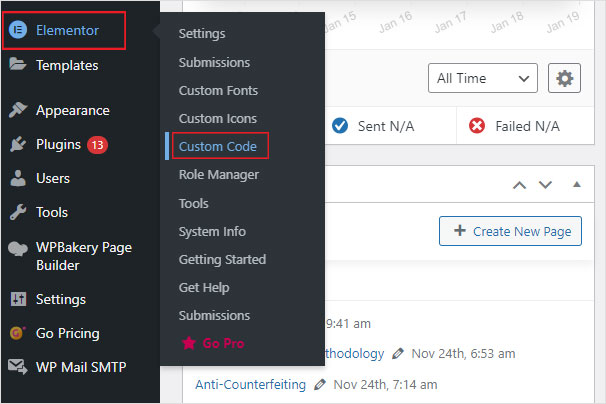Click the Appearance paintbrush icon

tap(18, 110)
